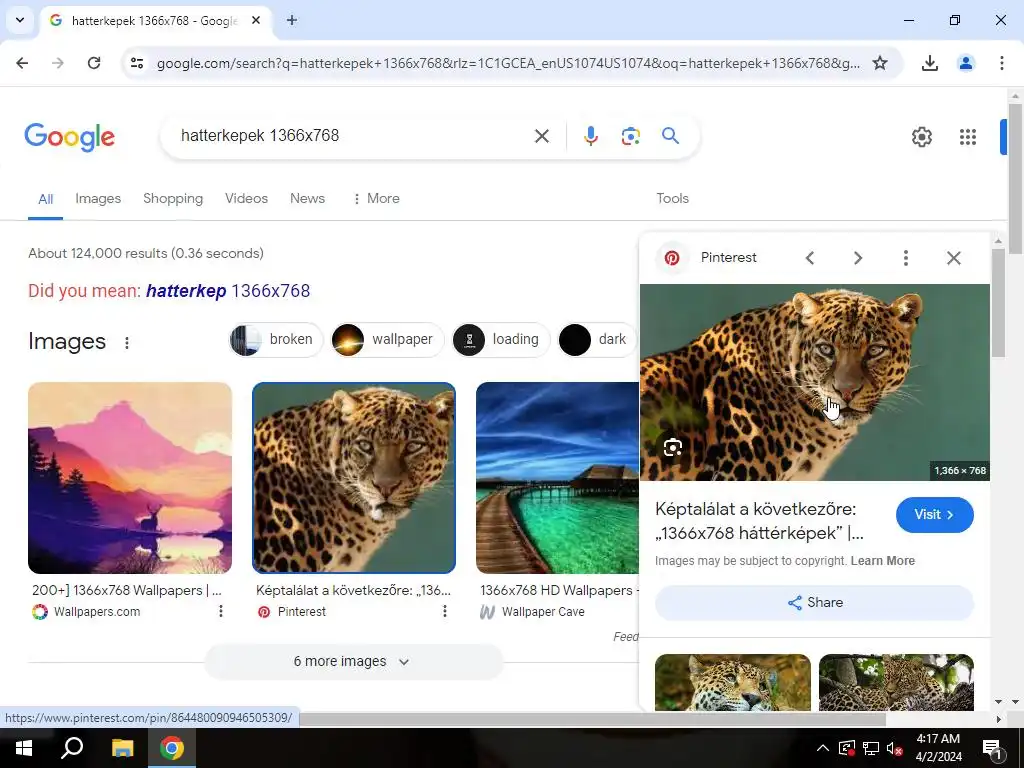Viewport: 1024px width, 768px height.
Task: Clear the search box text
Action: pyautogui.click(x=541, y=136)
